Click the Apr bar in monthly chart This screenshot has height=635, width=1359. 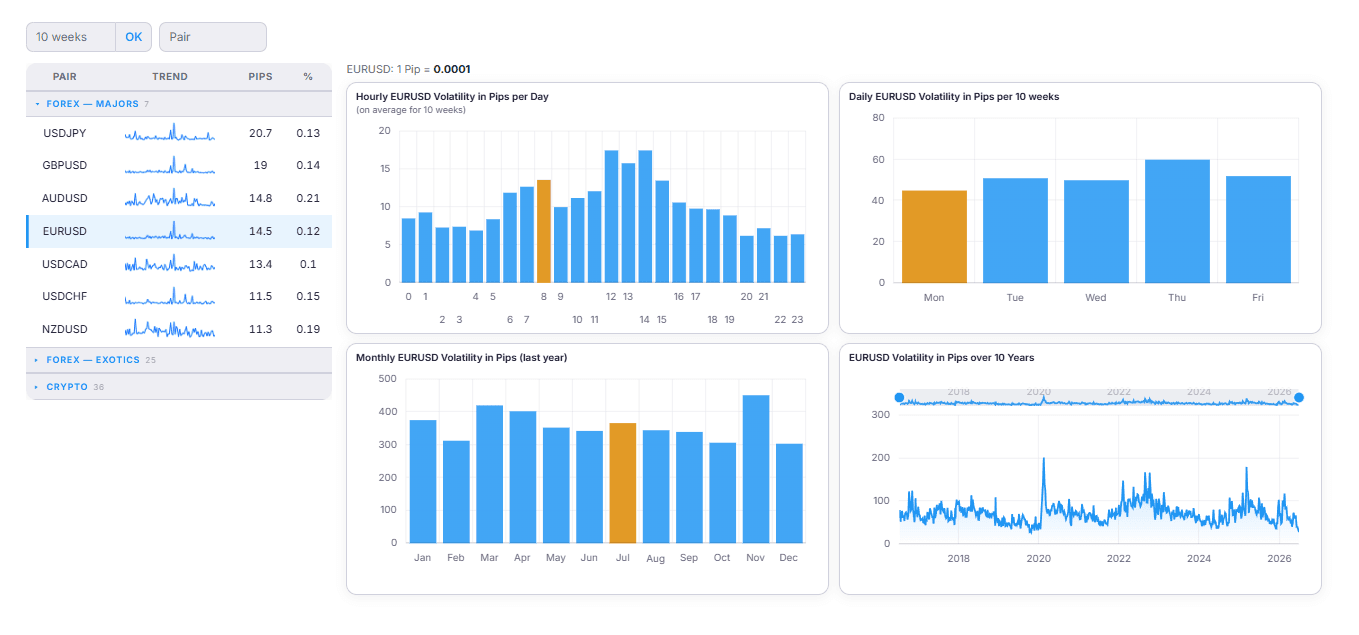pyautogui.click(x=523, y=477)
